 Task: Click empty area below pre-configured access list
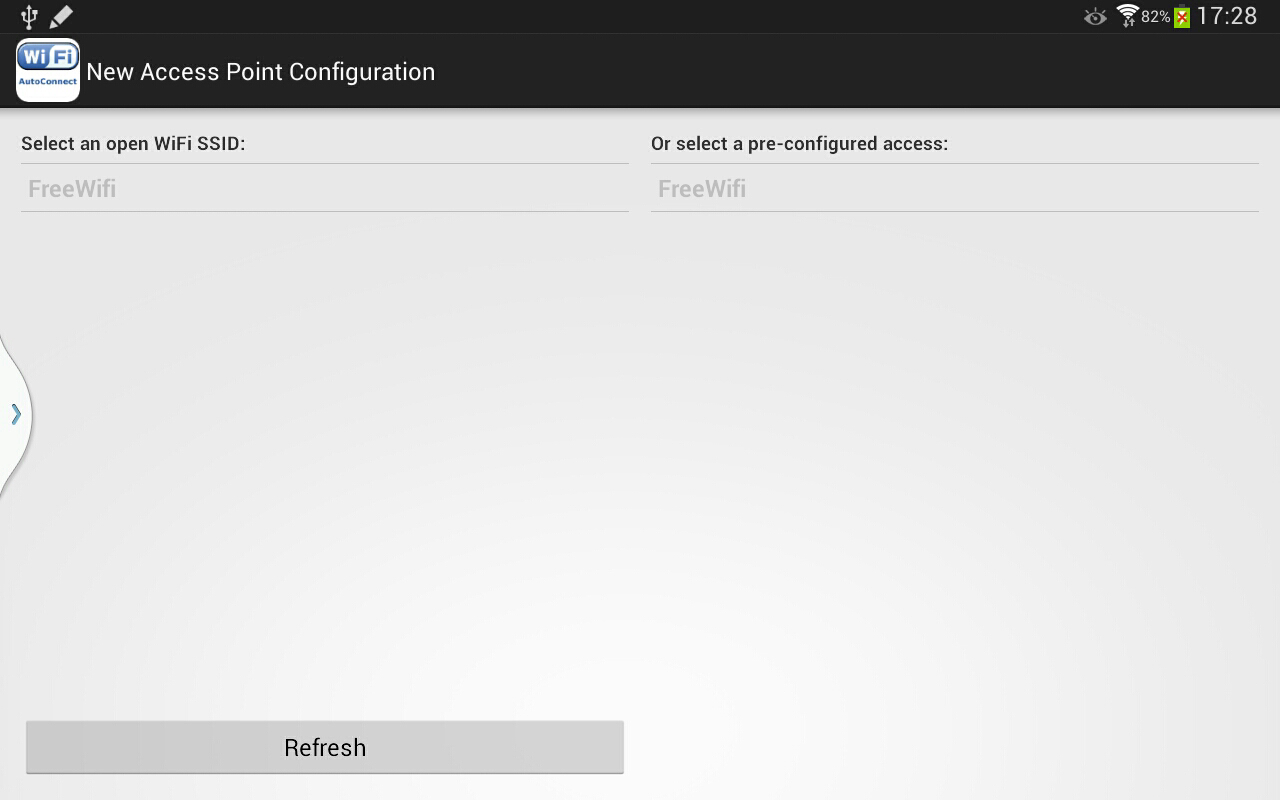tap(954, 450)
